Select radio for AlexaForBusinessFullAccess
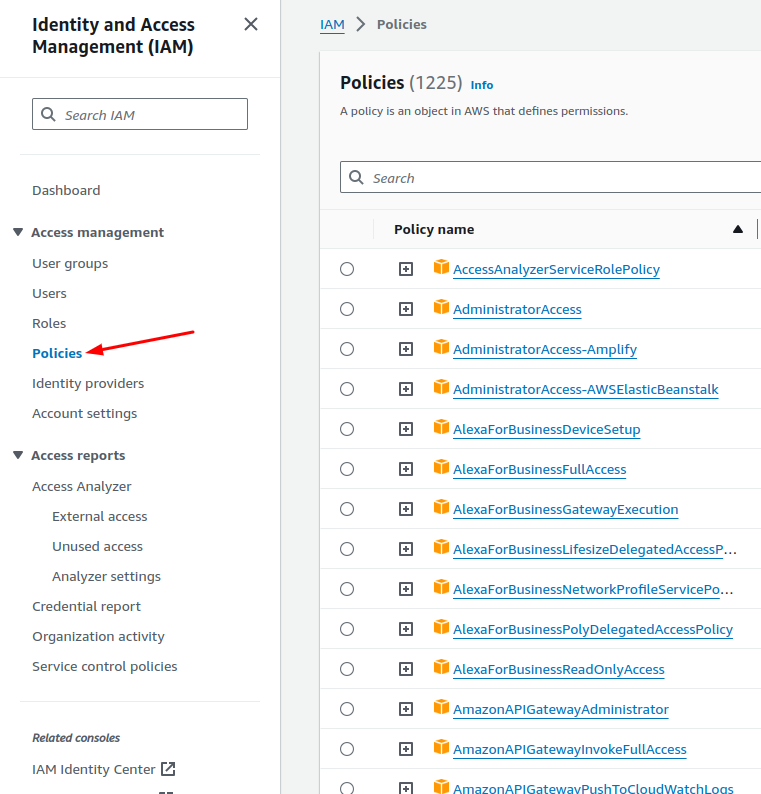 click(347, 469)
